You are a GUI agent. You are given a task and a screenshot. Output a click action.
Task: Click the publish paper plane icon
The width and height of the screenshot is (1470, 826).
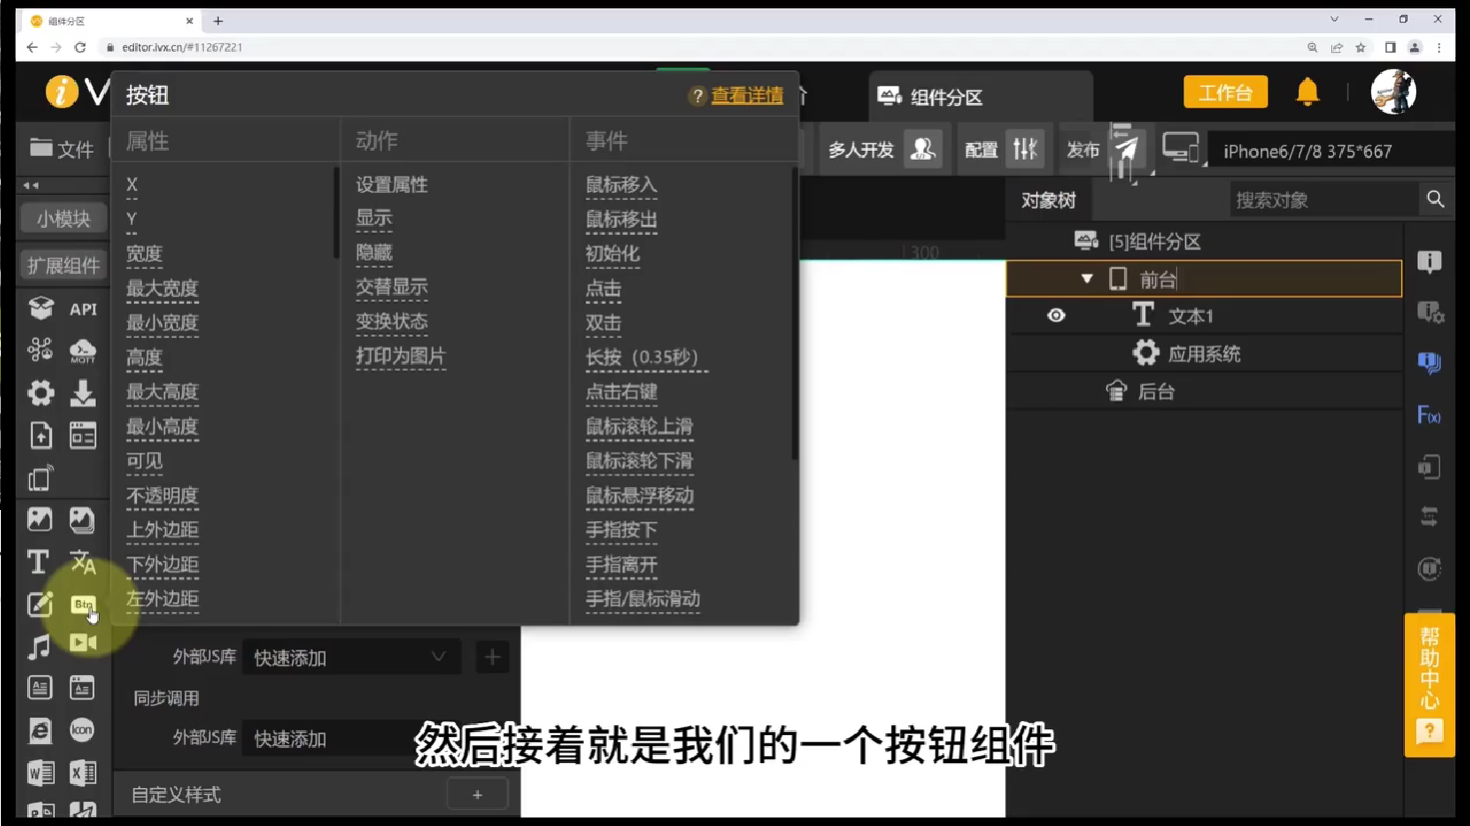[1126, 150]
